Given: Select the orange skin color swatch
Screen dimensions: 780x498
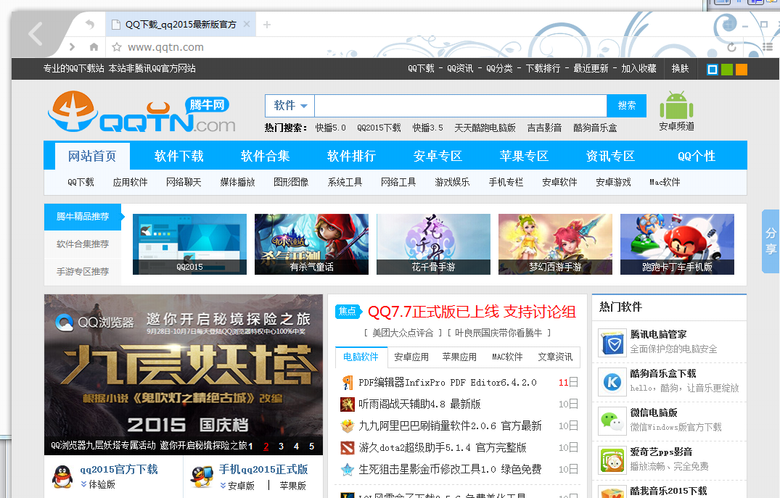Looking at the screenshot, I should (x=741, y=69).
